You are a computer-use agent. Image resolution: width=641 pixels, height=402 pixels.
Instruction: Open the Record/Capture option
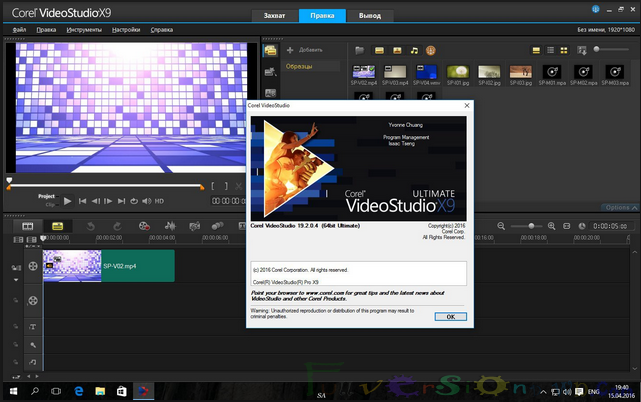pyautogui.click(x=144, y=226)
